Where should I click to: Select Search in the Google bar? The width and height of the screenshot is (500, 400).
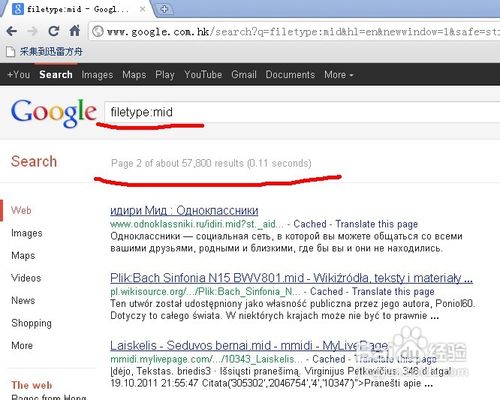56,74
